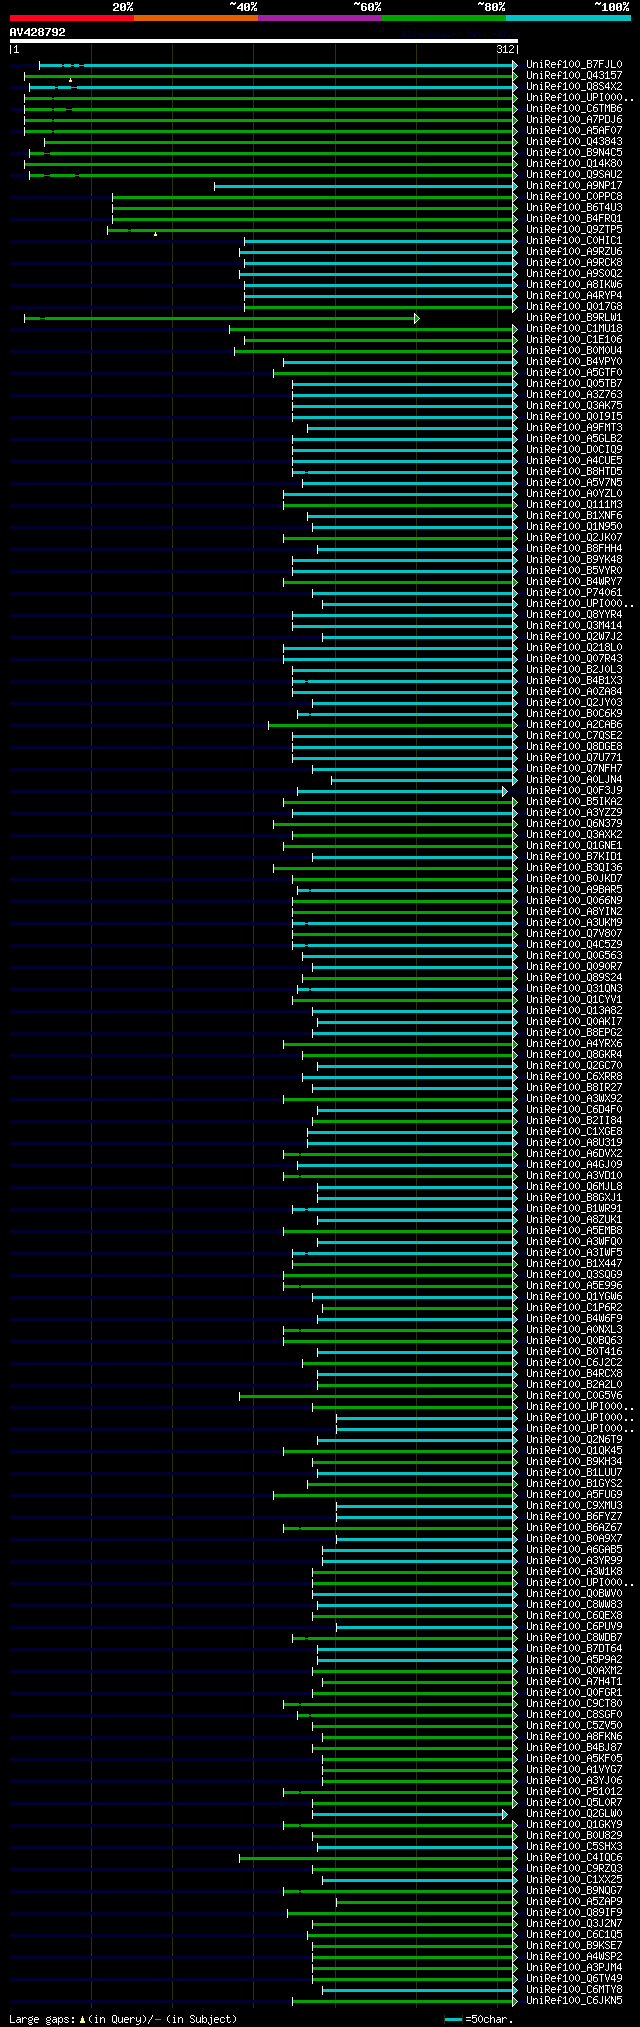The width and height of the screenshot is (640, 2027).
Task: Select the UniRef100_Q2W7J2 label
Action: (x=574, y=636)
